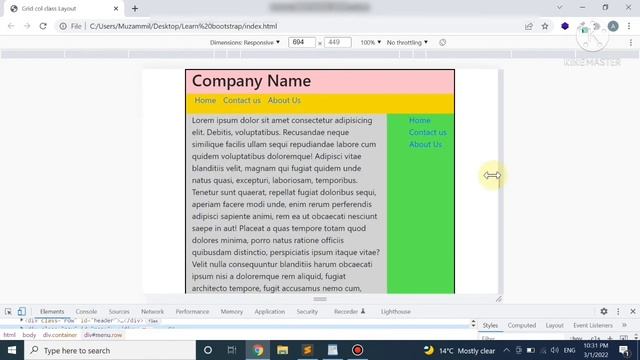640x360 pixels.
Task: Select div.container in the breadcrumb
Action: pos(60,335)
